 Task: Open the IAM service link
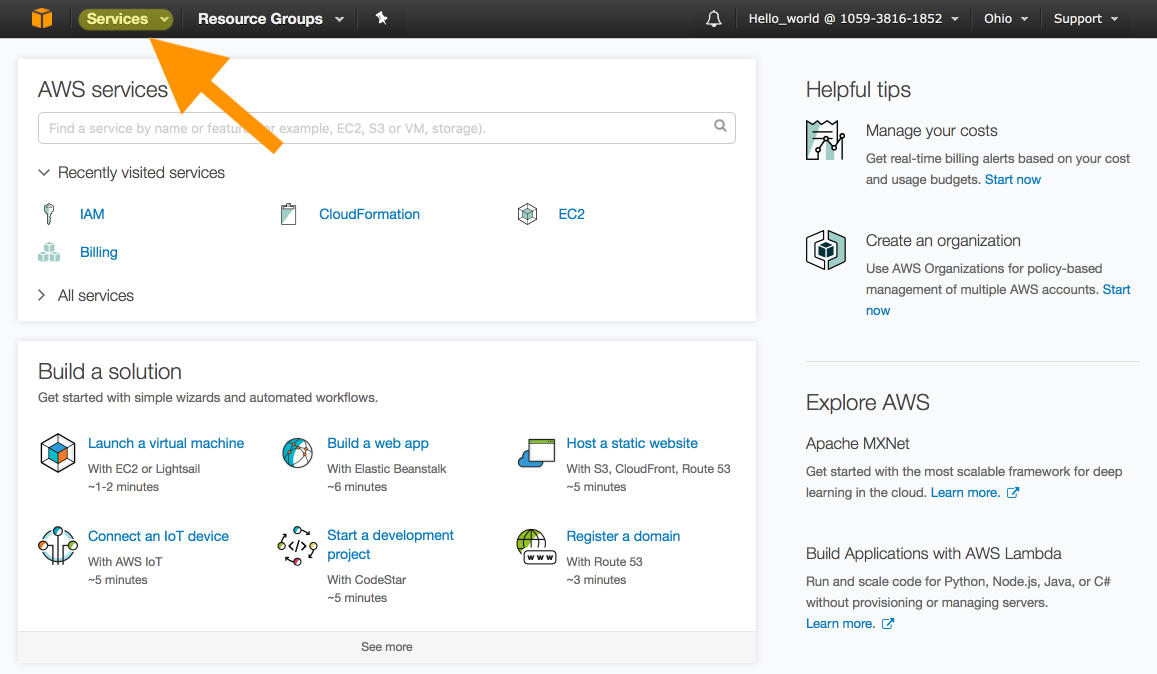[92, 214]
